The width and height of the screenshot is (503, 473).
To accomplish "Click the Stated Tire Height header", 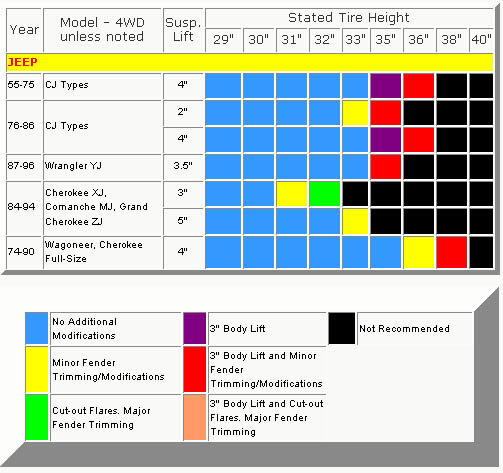I will click(349, 18).
